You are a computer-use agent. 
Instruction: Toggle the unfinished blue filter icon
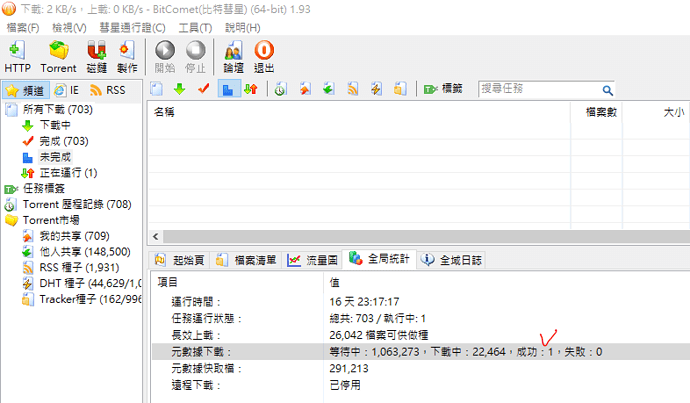click(x=228, y=89)
